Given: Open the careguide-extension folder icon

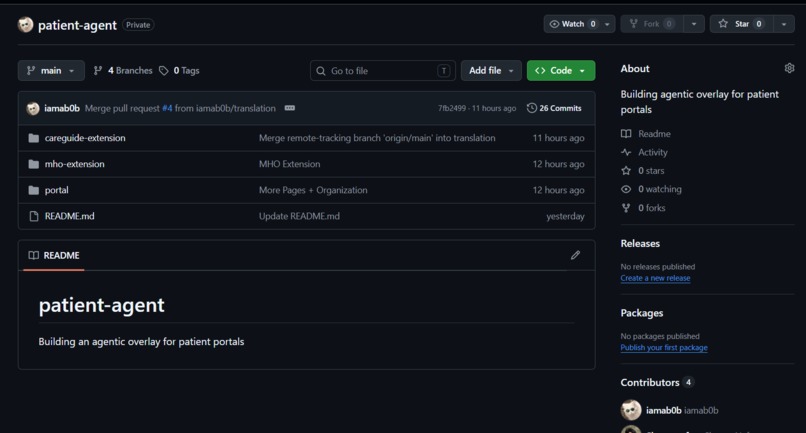Looking at the screenshot, I should (x=34, y=138).
